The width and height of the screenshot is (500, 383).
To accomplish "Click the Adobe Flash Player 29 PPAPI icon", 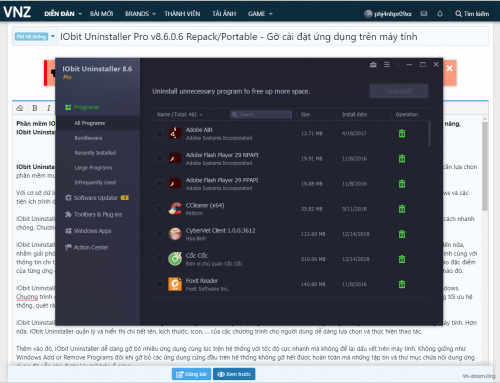I will click(x=175, y=184).
